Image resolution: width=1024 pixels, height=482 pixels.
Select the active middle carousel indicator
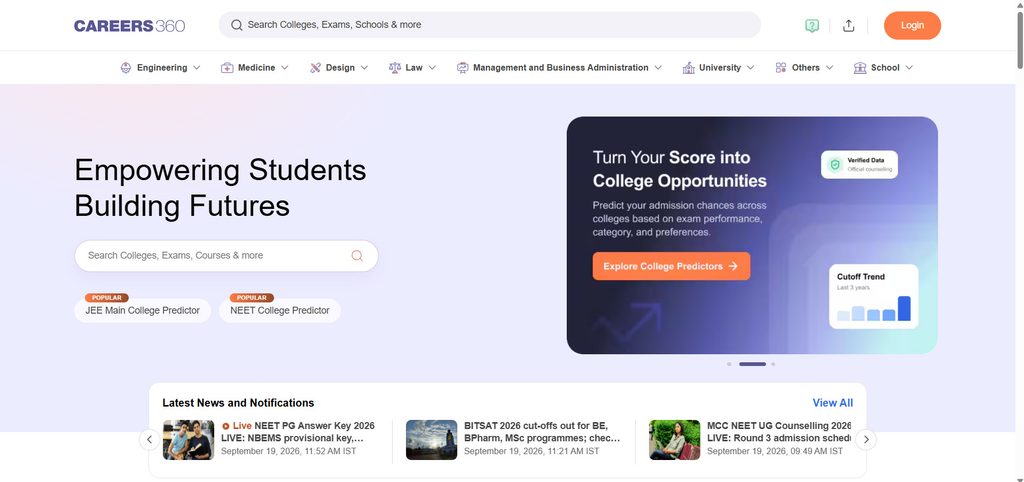click(752, 364)
